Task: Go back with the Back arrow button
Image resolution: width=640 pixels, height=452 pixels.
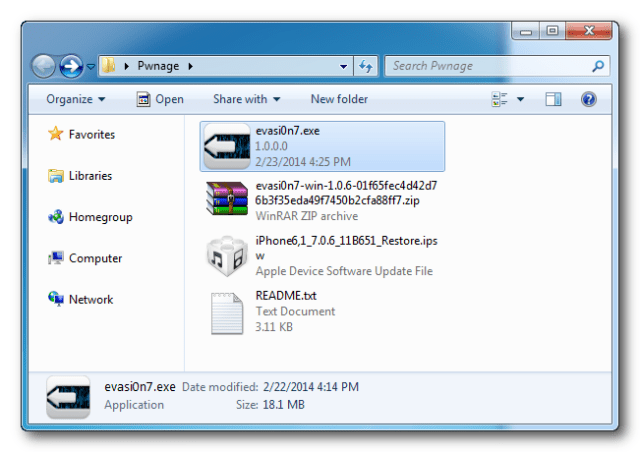Action: (x=43, y=66)
